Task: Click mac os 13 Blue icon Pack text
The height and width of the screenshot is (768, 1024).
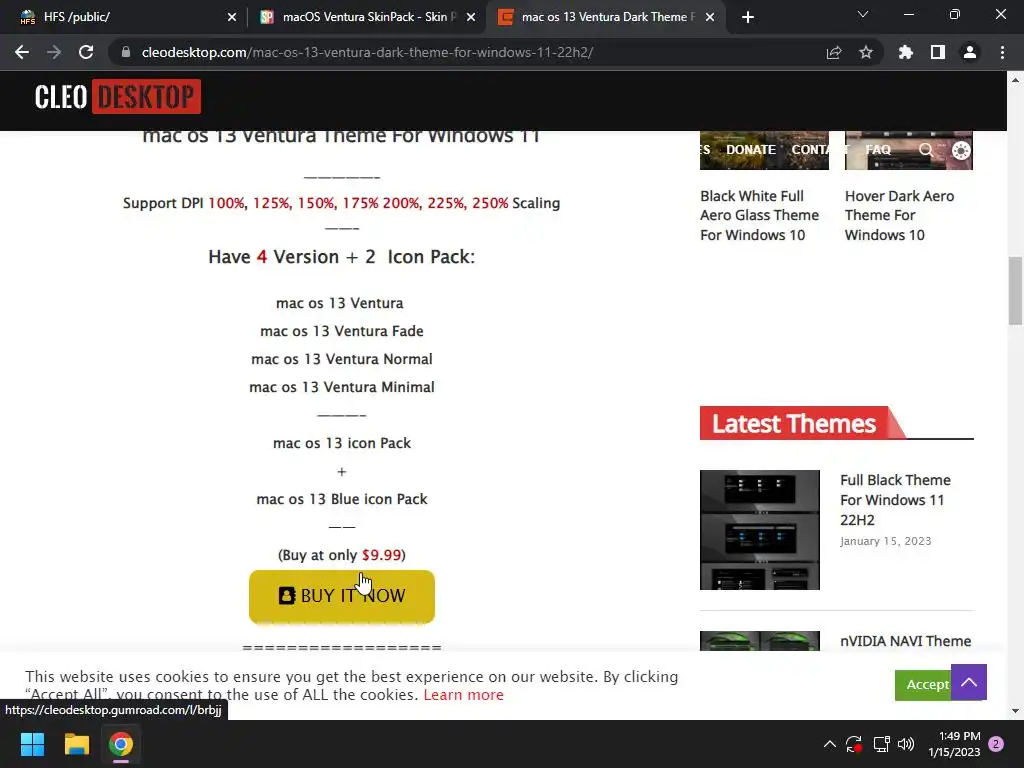Action: point(342,499)
